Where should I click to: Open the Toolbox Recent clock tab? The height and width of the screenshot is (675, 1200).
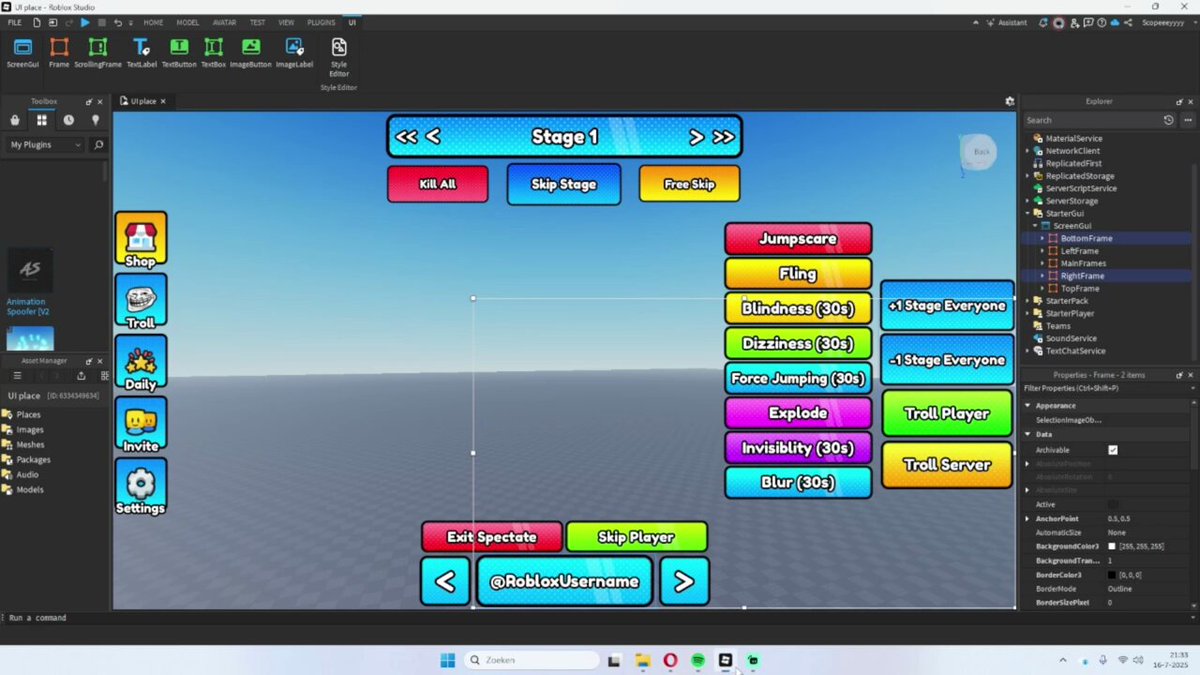point(68,120)
